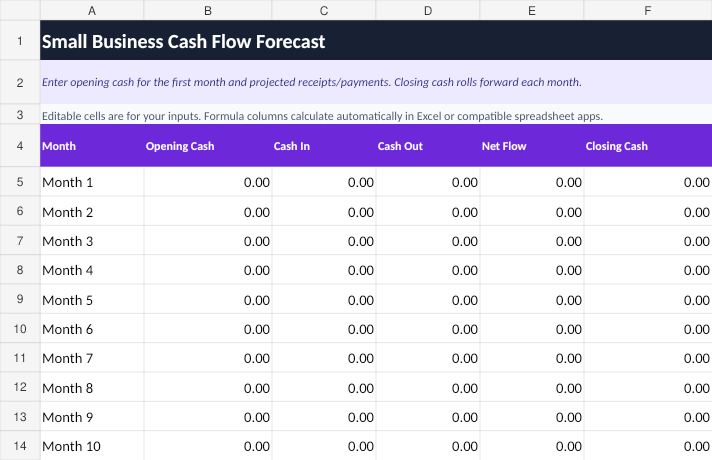The height and width of the screenshot is (460, 712).
Task: Select the Month 7 label cell
Action: pos(92,358)
